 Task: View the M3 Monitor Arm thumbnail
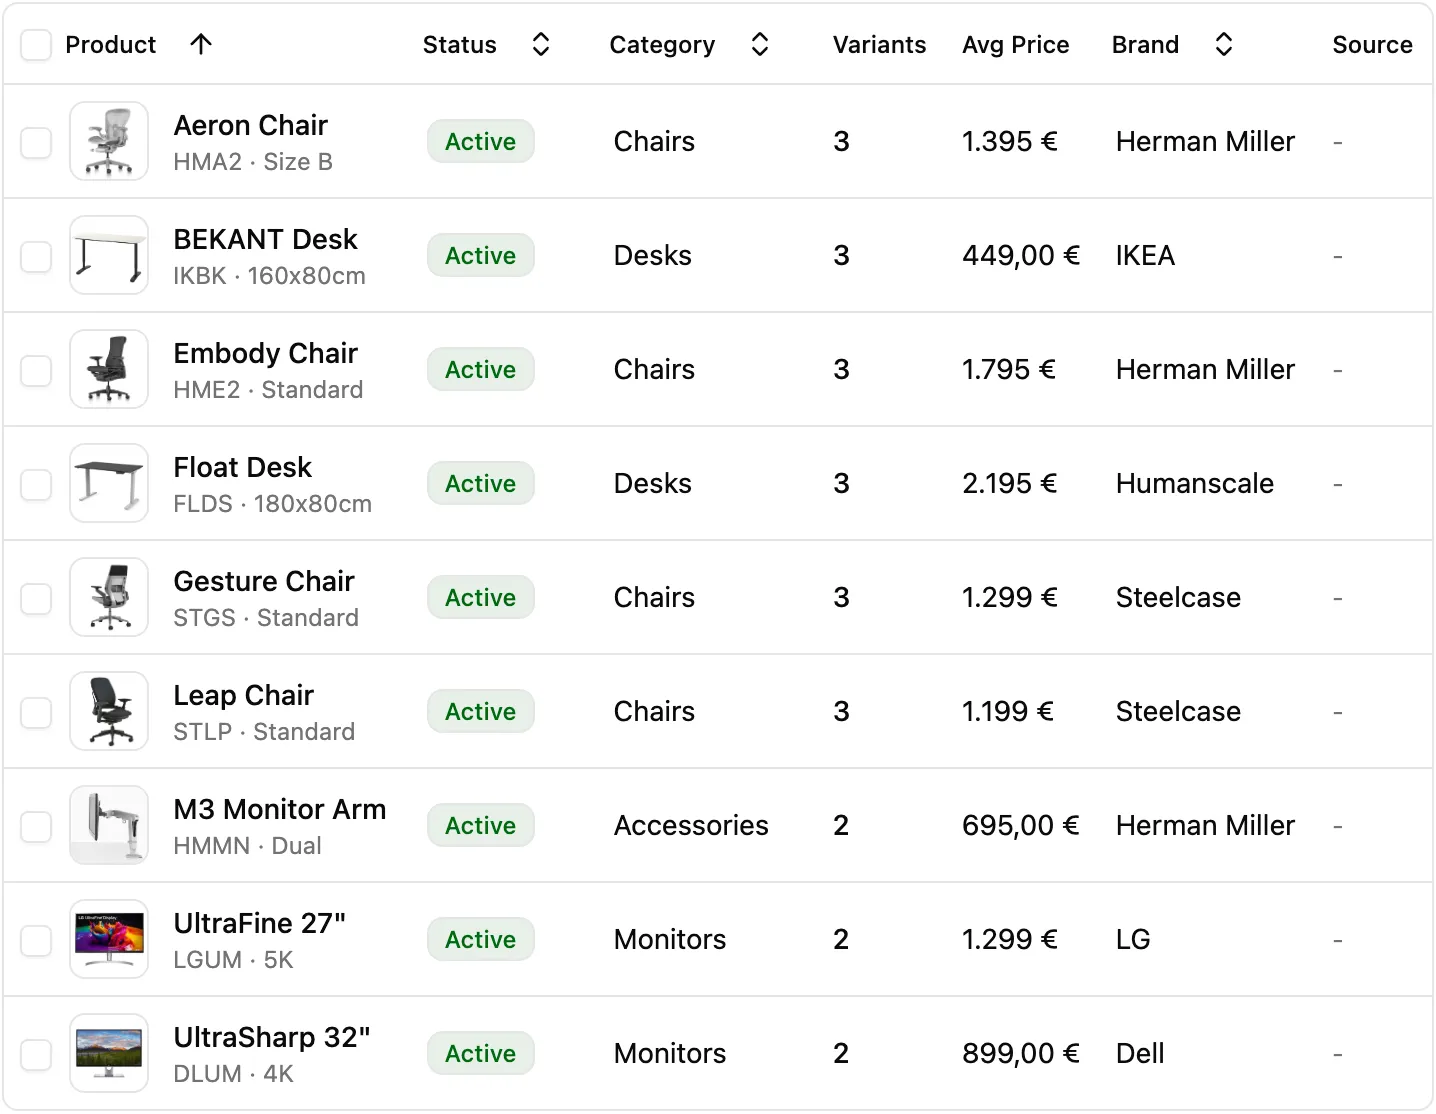[x=108, y=825]
